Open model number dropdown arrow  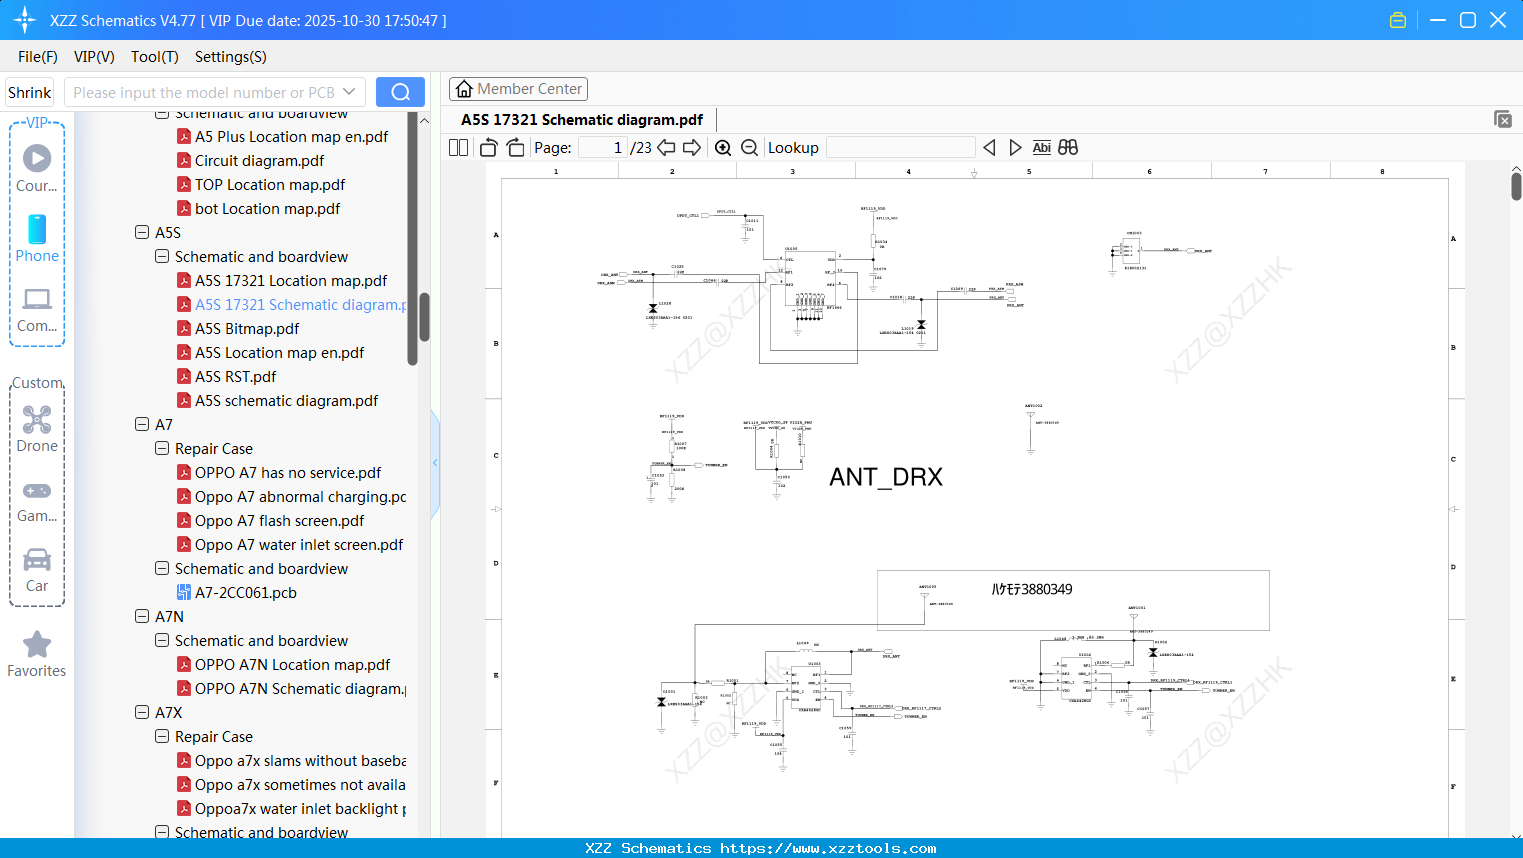(x=349, y=92)
